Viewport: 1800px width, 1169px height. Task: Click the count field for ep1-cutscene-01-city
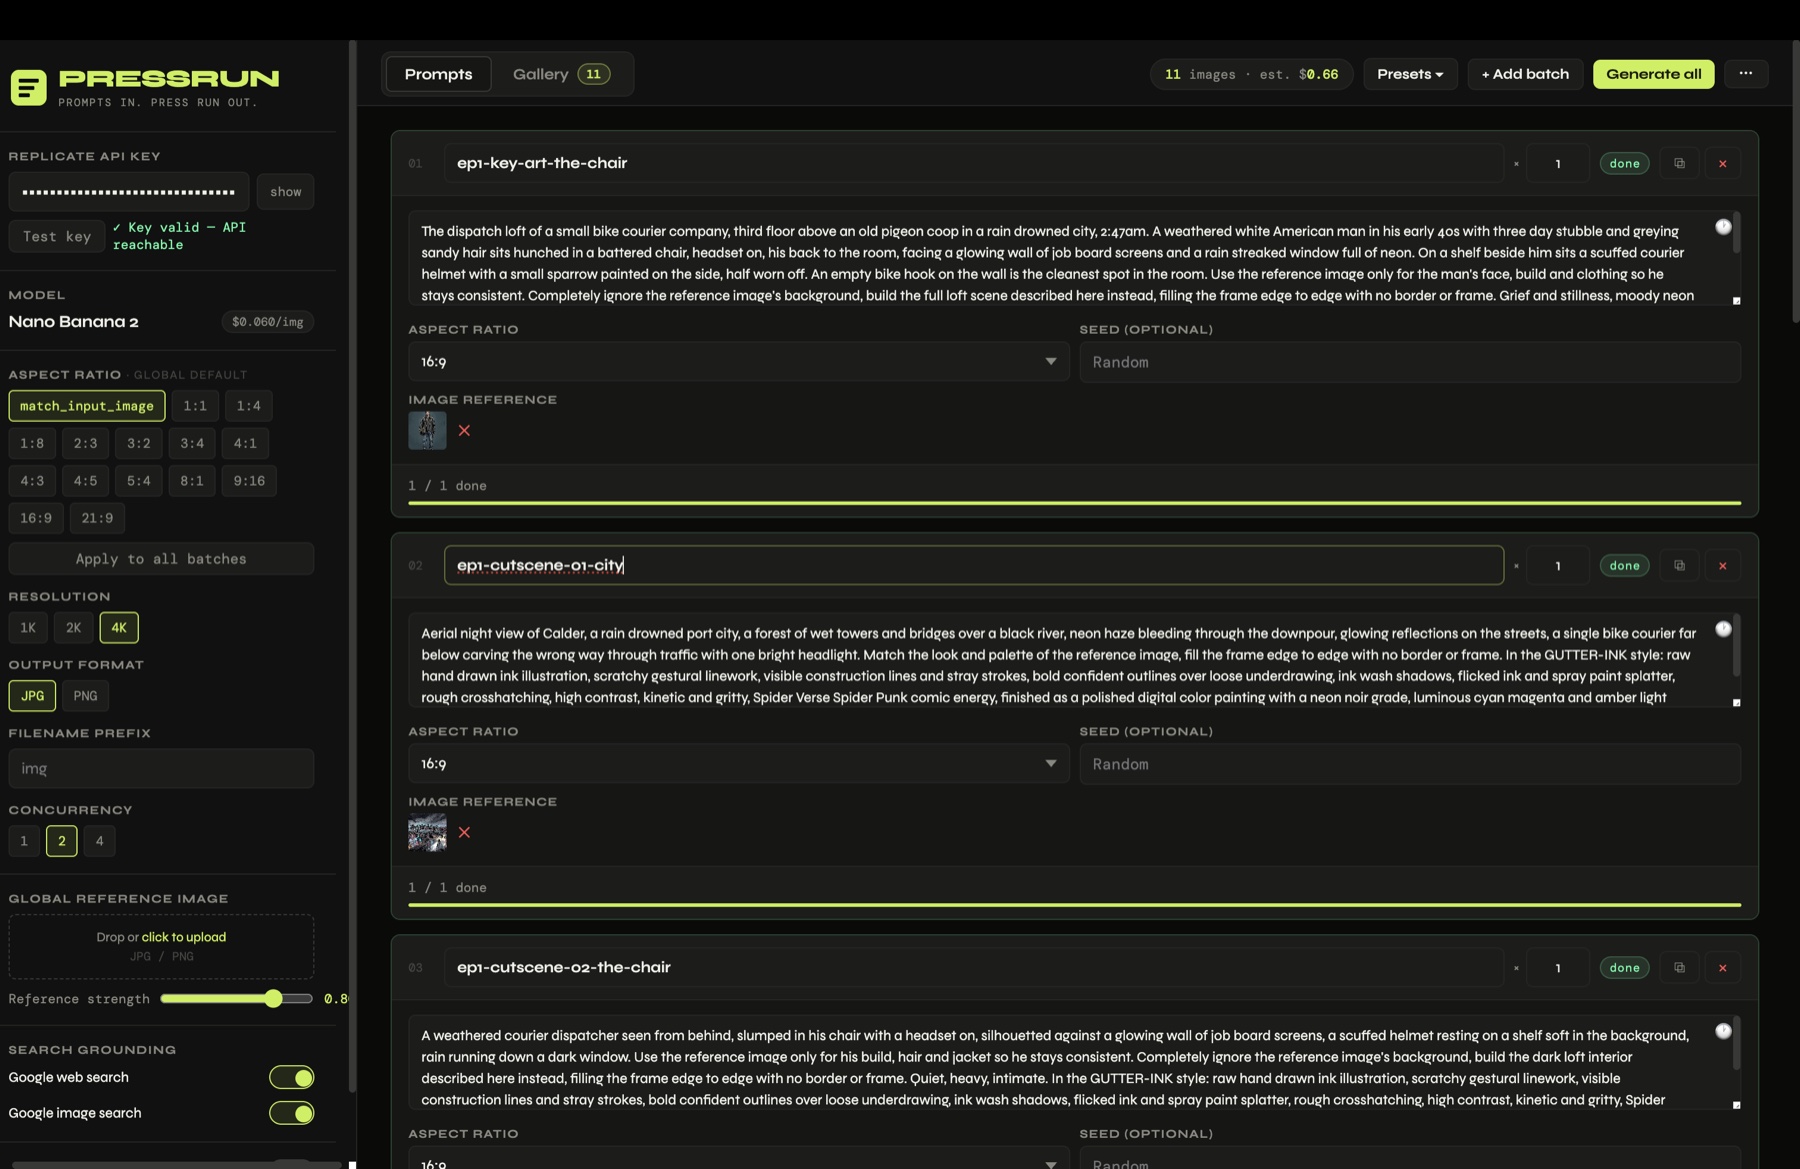[x=1557, y=565]
